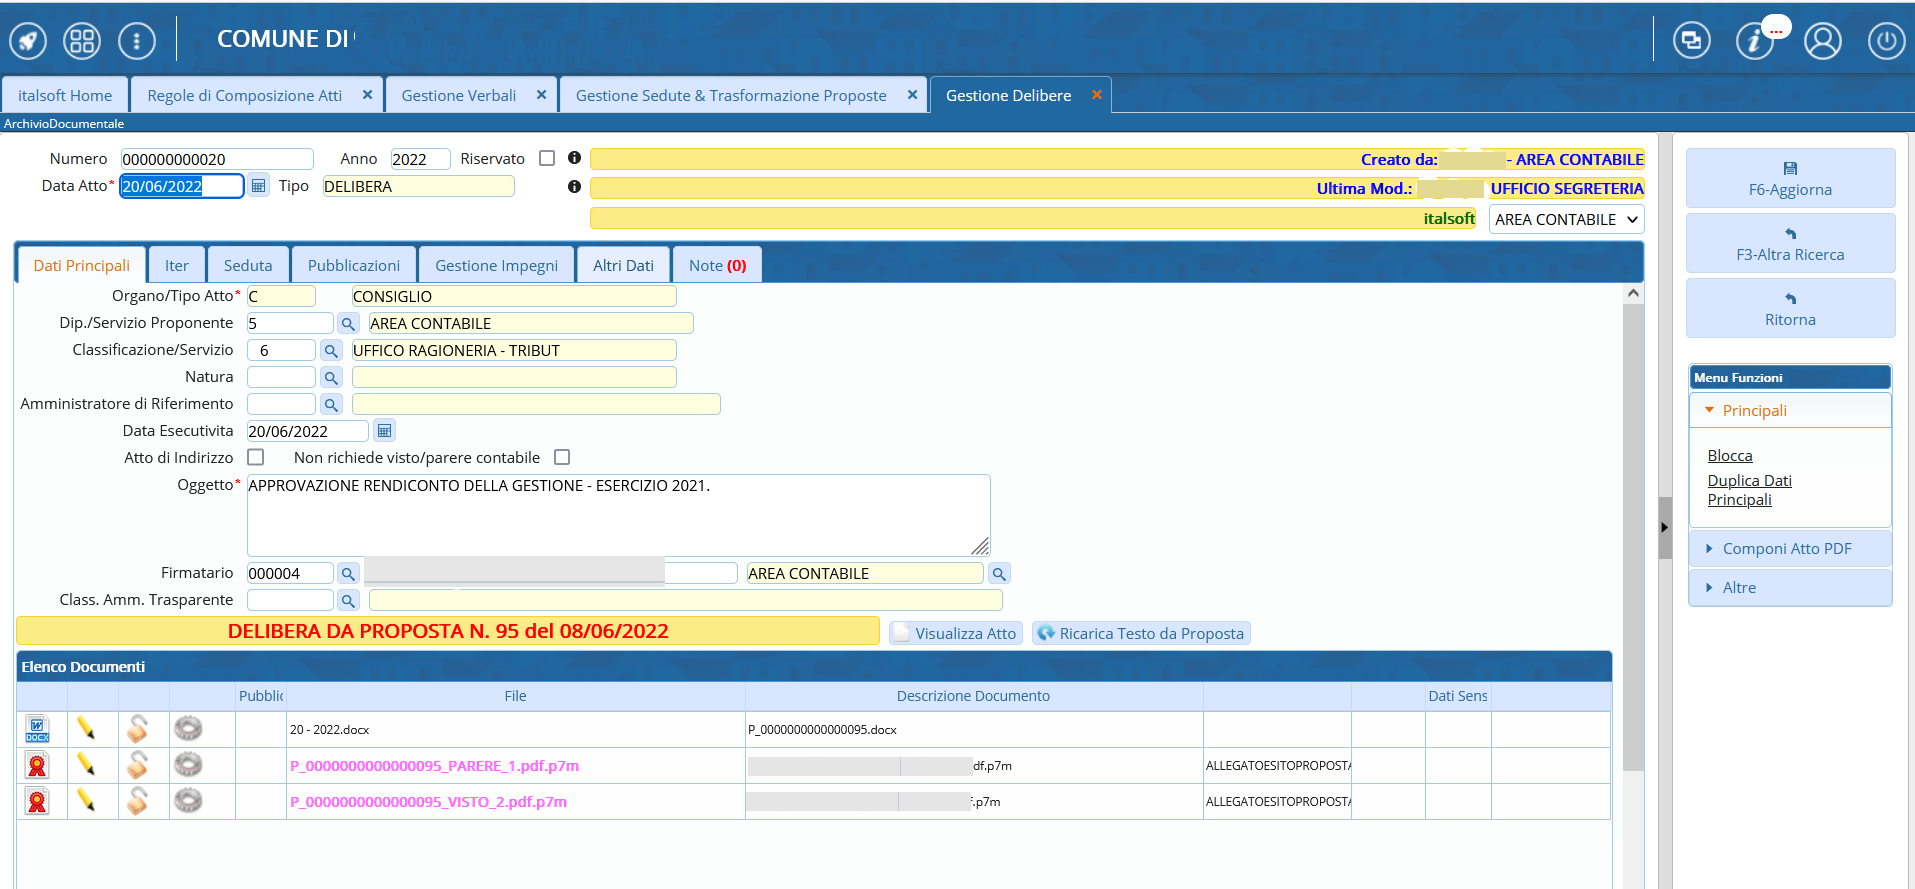Enable the Atto di Indirizzo checkbox
Image resolution: width=1915 pixels, height=889 pixels.
256,457
